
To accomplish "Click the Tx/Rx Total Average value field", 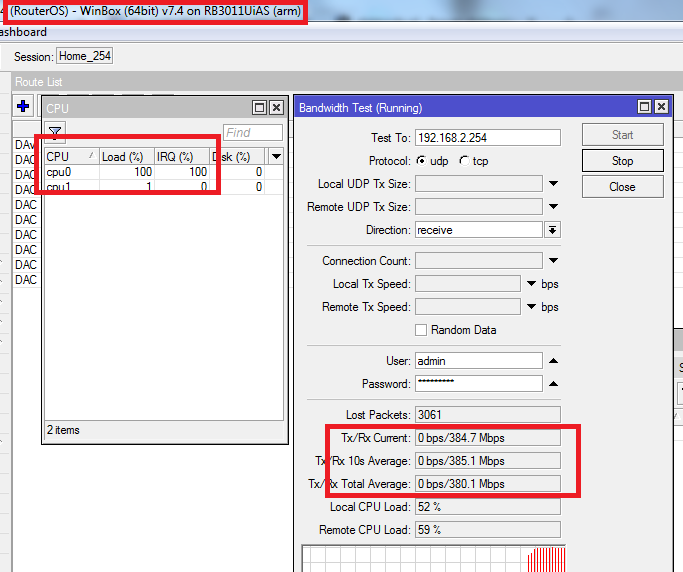I will (488, 484).
